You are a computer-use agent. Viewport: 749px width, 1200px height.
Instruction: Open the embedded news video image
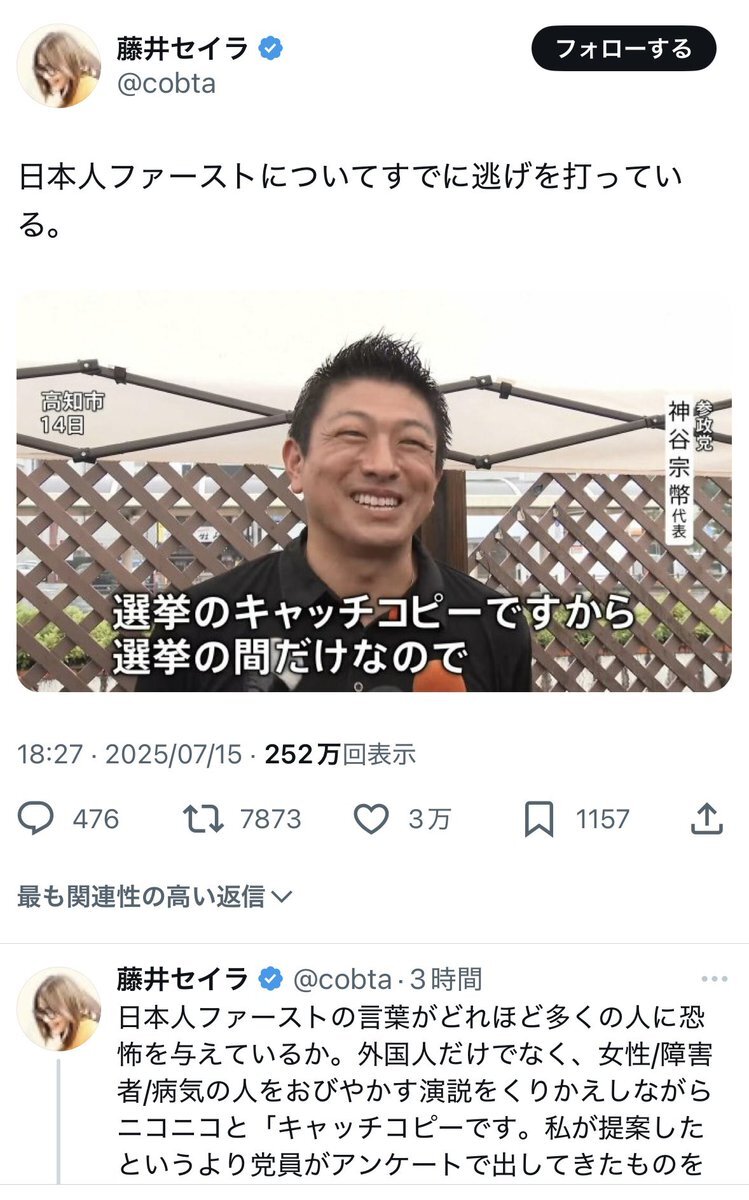[x=374, y=492]
